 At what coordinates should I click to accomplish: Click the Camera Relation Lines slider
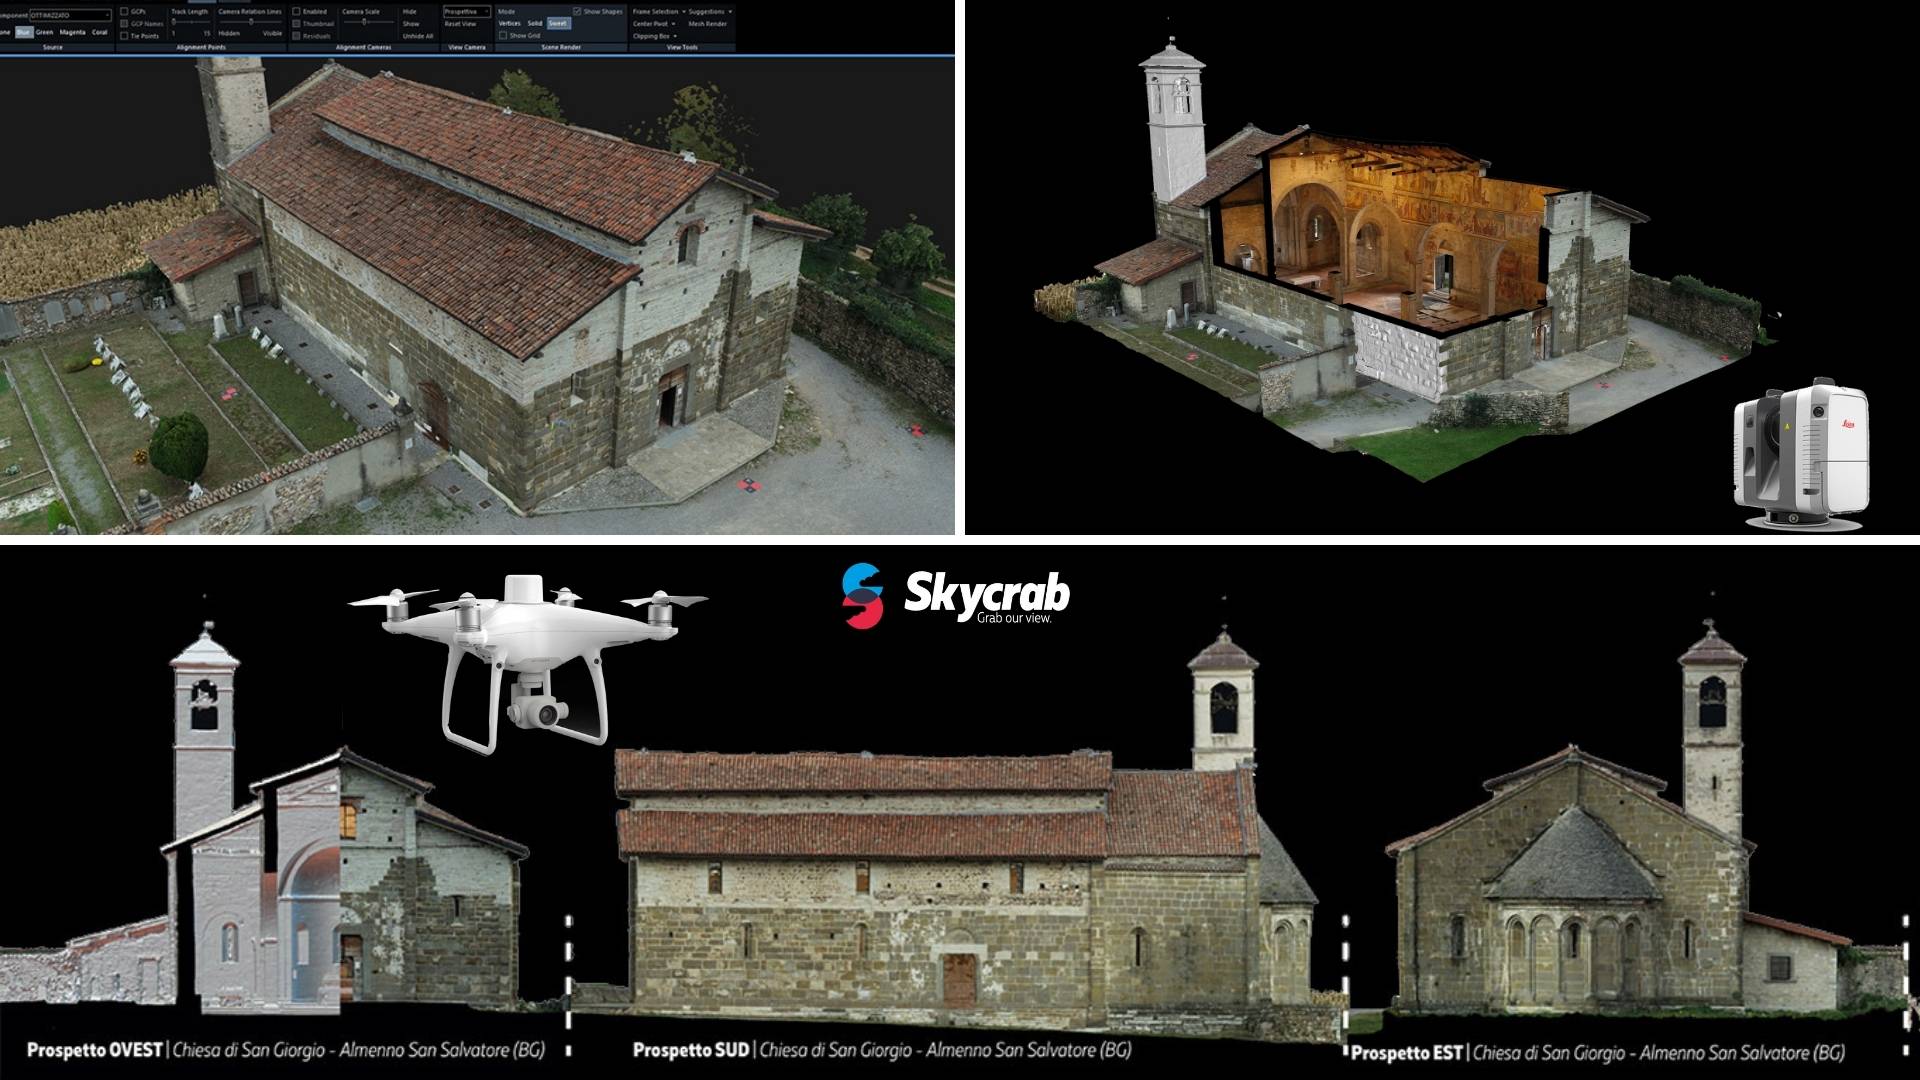251,22
